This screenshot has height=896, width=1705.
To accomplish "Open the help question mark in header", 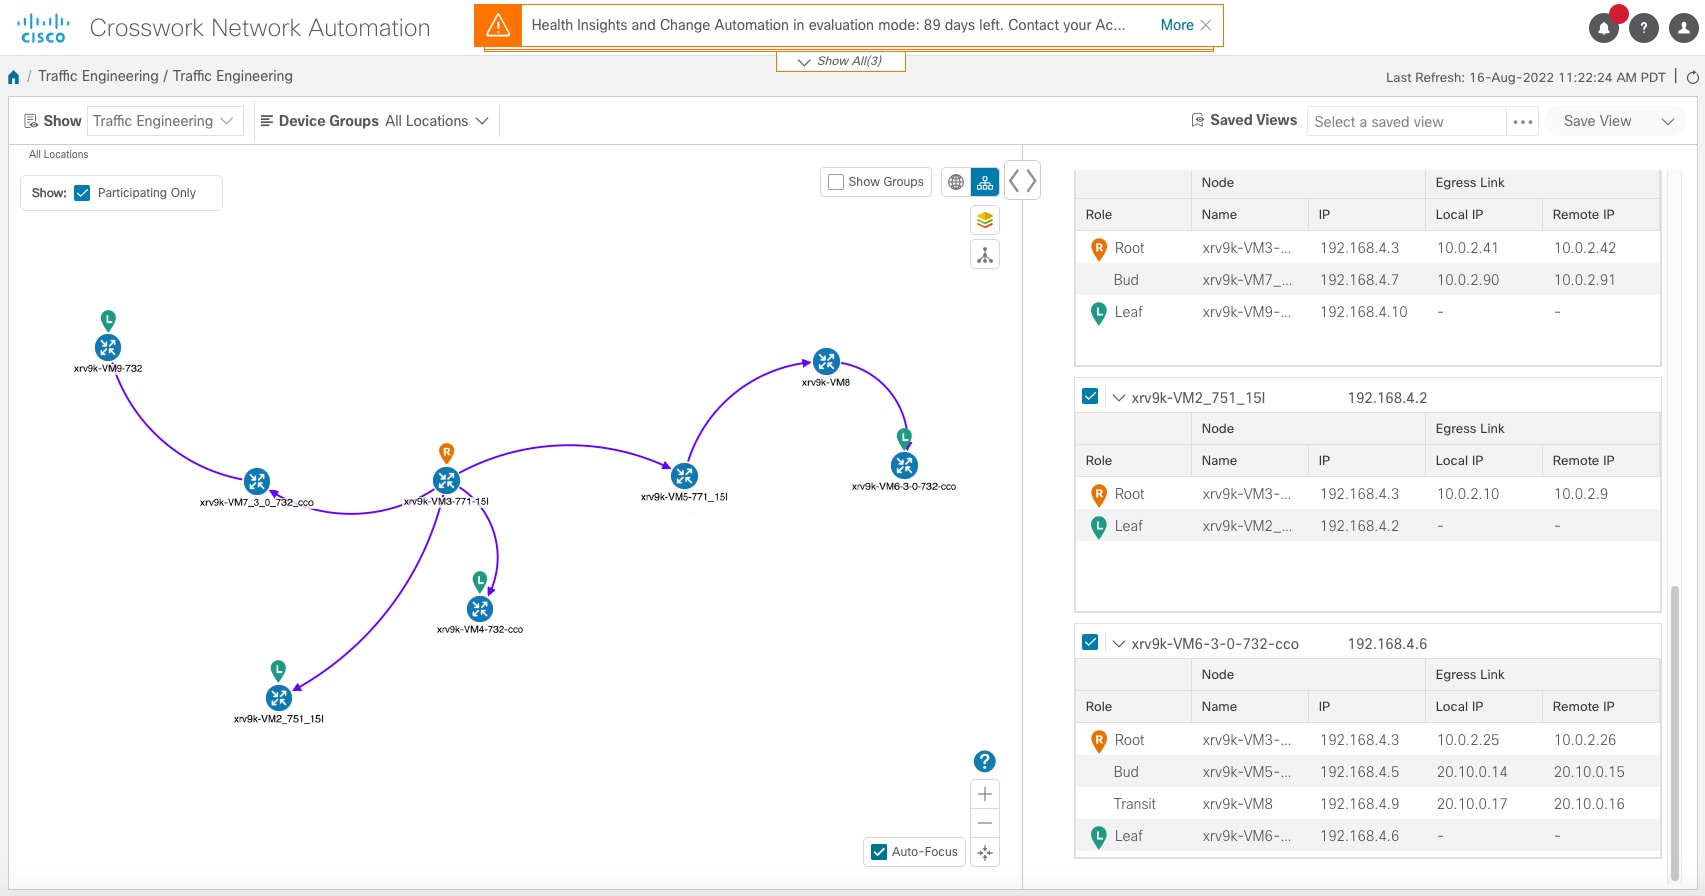I will tap(1644, 28).
